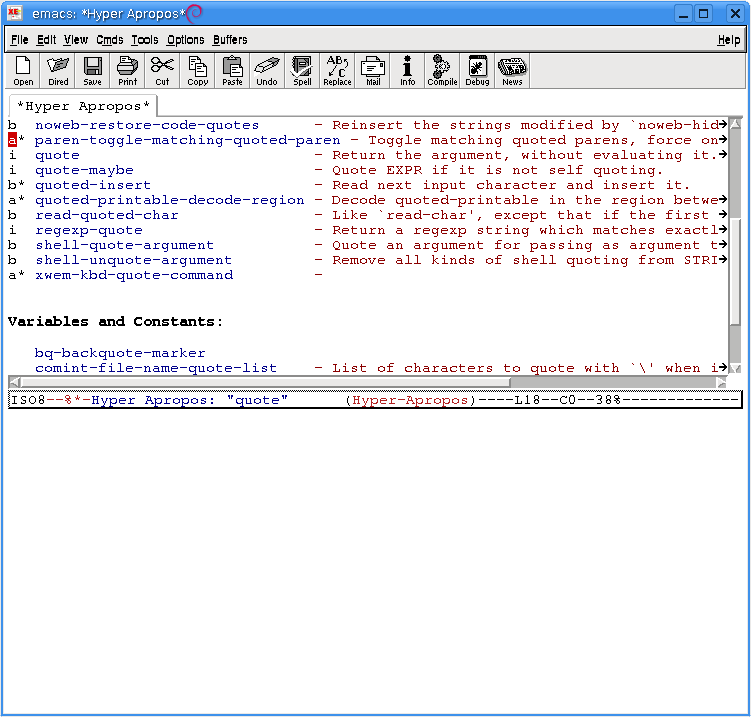Click the 'Variables and Constants:' heading
Screen dimensions: 751x717
(x=115, y=322)
